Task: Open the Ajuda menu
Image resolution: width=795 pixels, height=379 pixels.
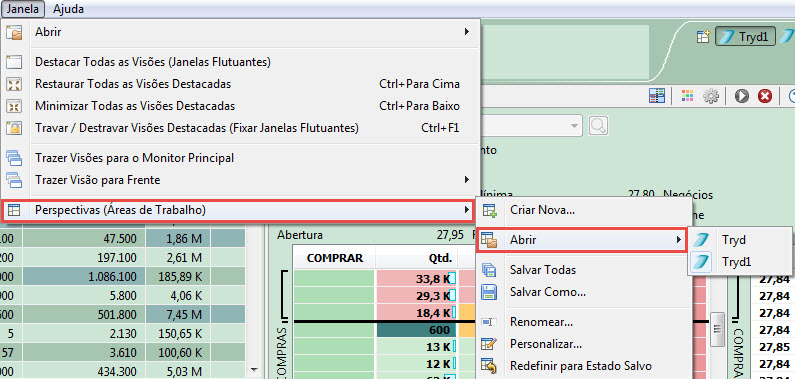Action: point(68,9)
